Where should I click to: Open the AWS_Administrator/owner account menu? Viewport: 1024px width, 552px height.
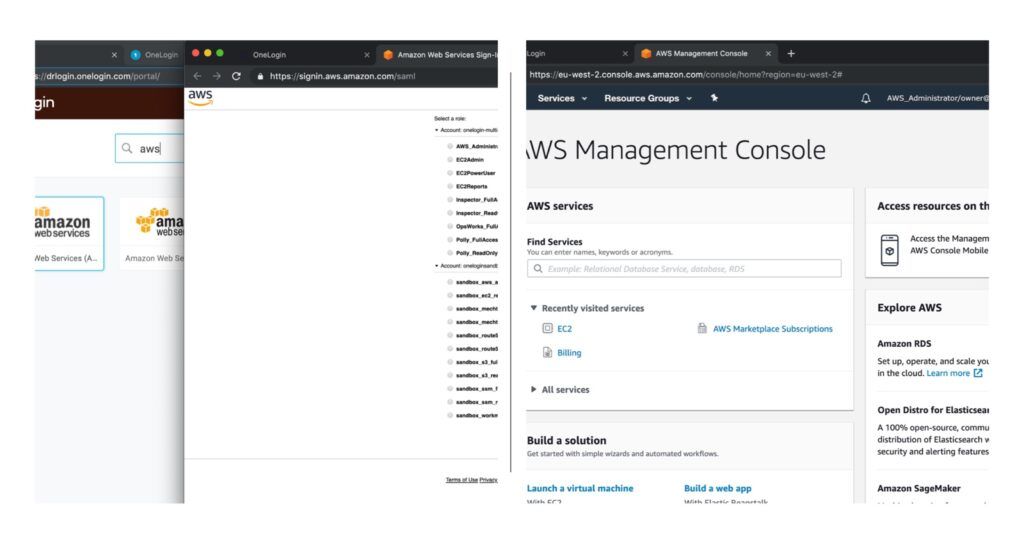[x=937, y=98]
